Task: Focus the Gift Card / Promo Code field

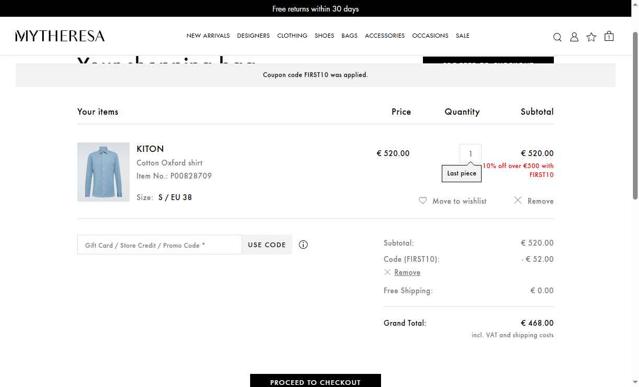Action: [159, 244]
